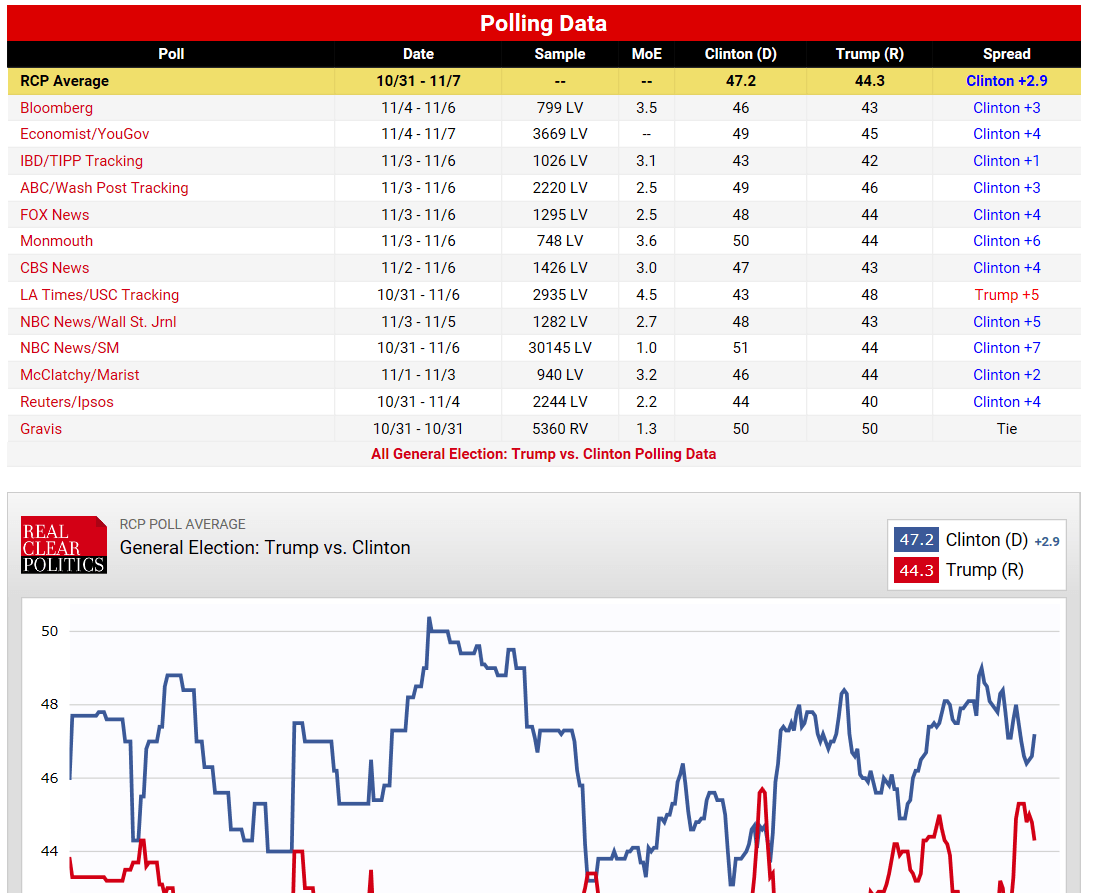Open the NBC News/Wall St. Jrnl poll
The height and width of the screenshot is (893, 1093).
(x=98, y=322)
